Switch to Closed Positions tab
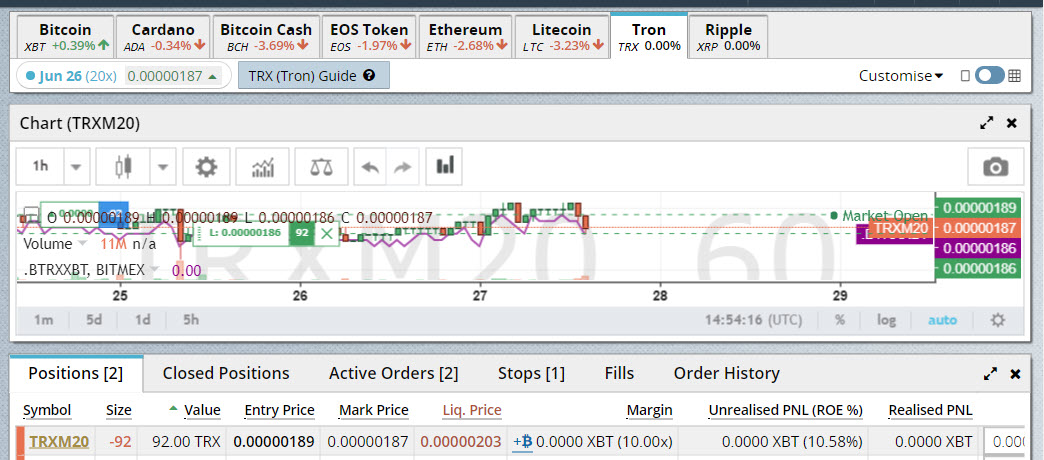Screen dimensions: 1044x460 [x=226, y=373]
